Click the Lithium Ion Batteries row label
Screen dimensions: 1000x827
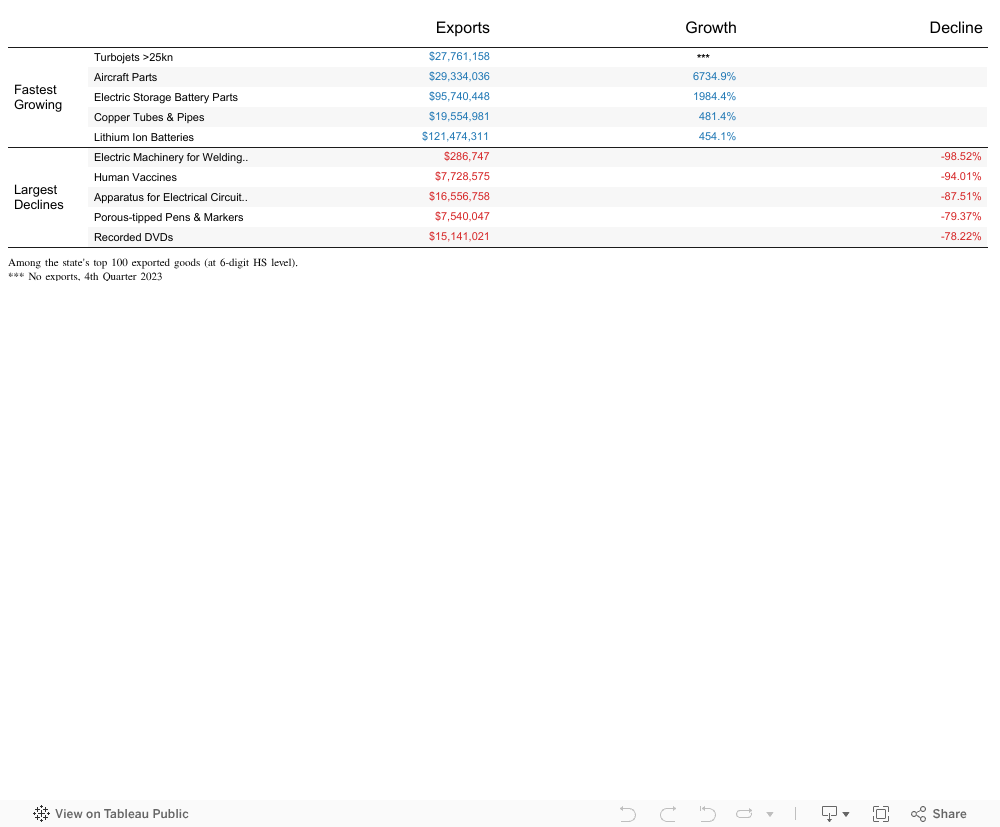click(144, 137)
